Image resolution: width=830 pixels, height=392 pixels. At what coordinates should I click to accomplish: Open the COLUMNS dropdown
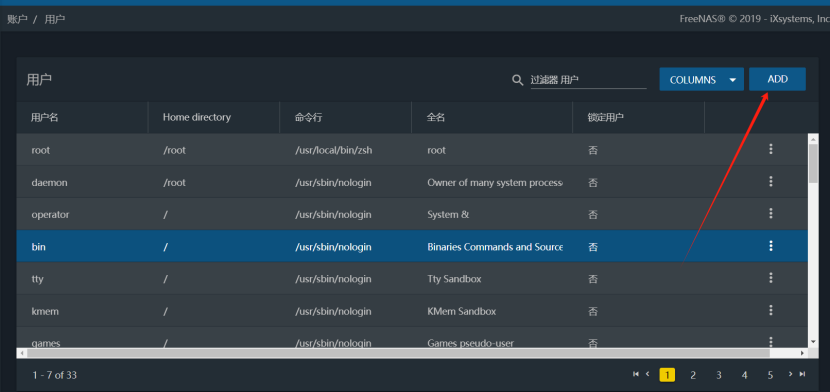[701, 79]
